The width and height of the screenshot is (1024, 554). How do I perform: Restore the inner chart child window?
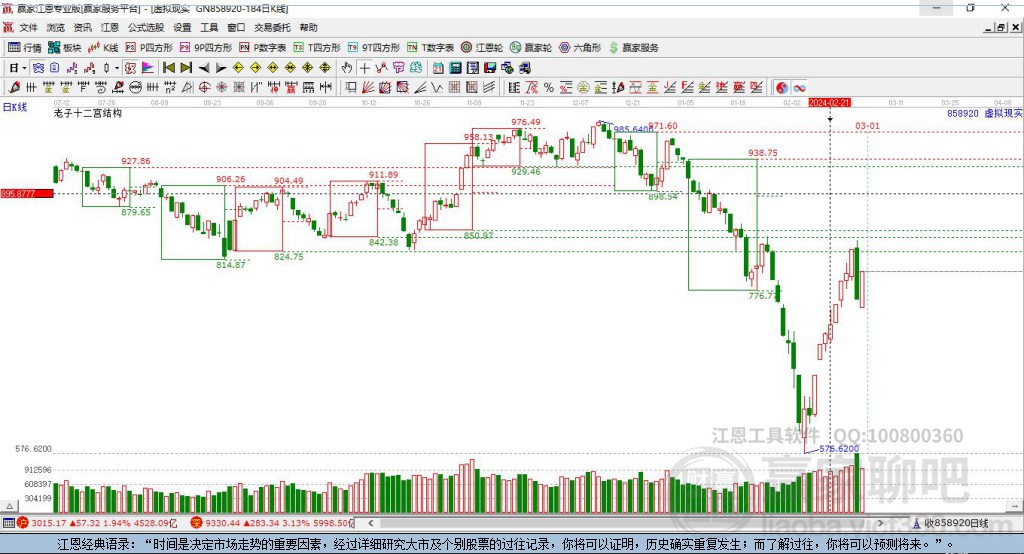point(1001,27)
